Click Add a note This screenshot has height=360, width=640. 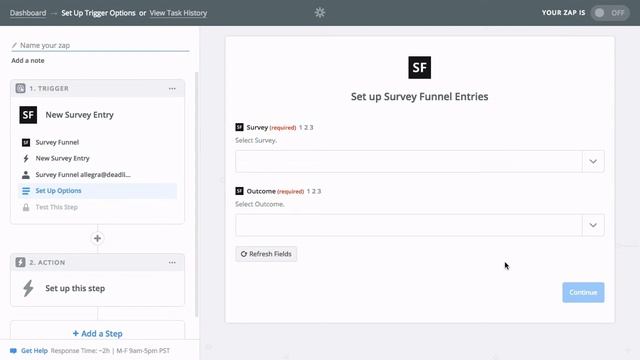click(28, 60)
